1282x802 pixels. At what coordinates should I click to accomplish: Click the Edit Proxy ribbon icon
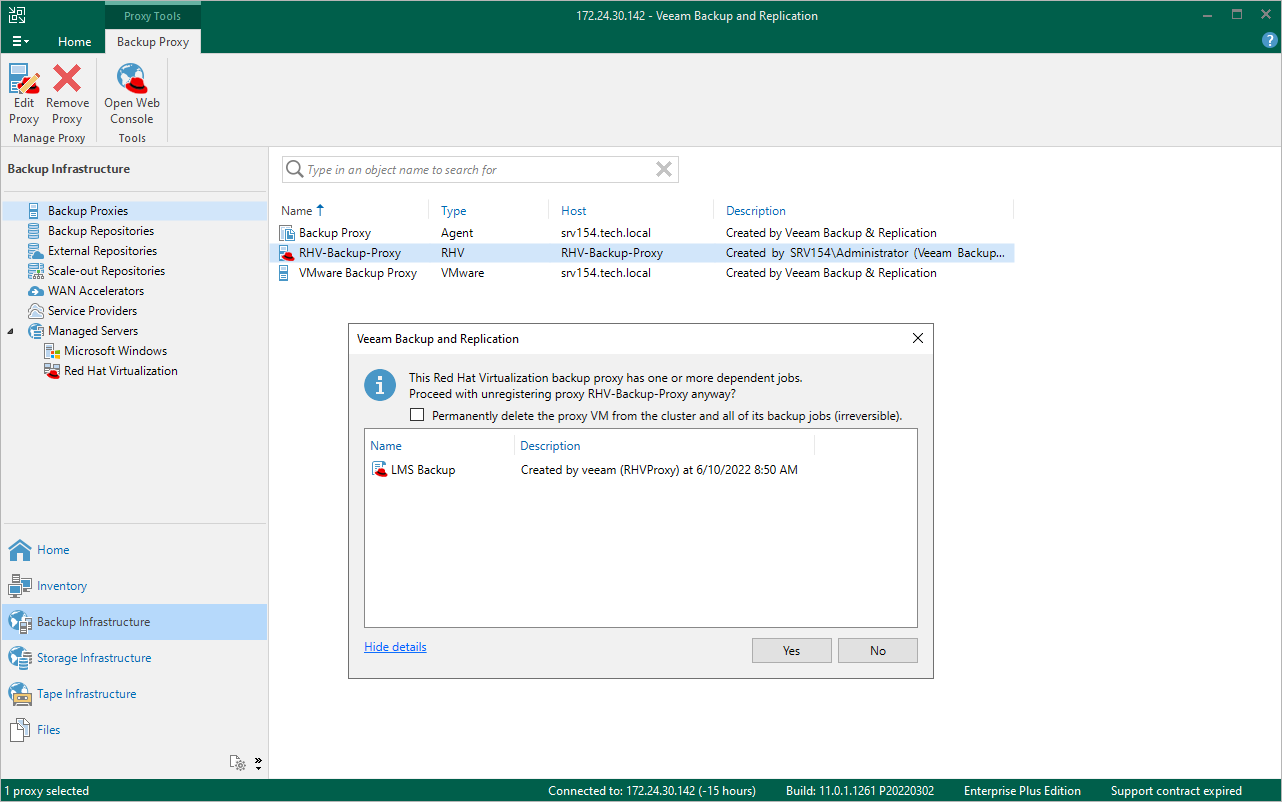pos(24,78)
